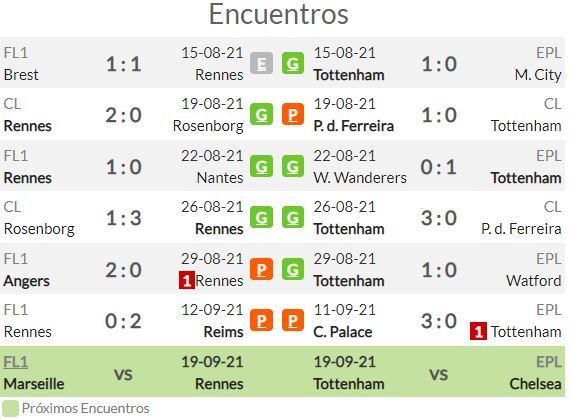Image resolution: width=571 pixels, height=419 pixels.
Task: Click the orange P badge for Angers vs Rennes
Action: coord(261,269)
